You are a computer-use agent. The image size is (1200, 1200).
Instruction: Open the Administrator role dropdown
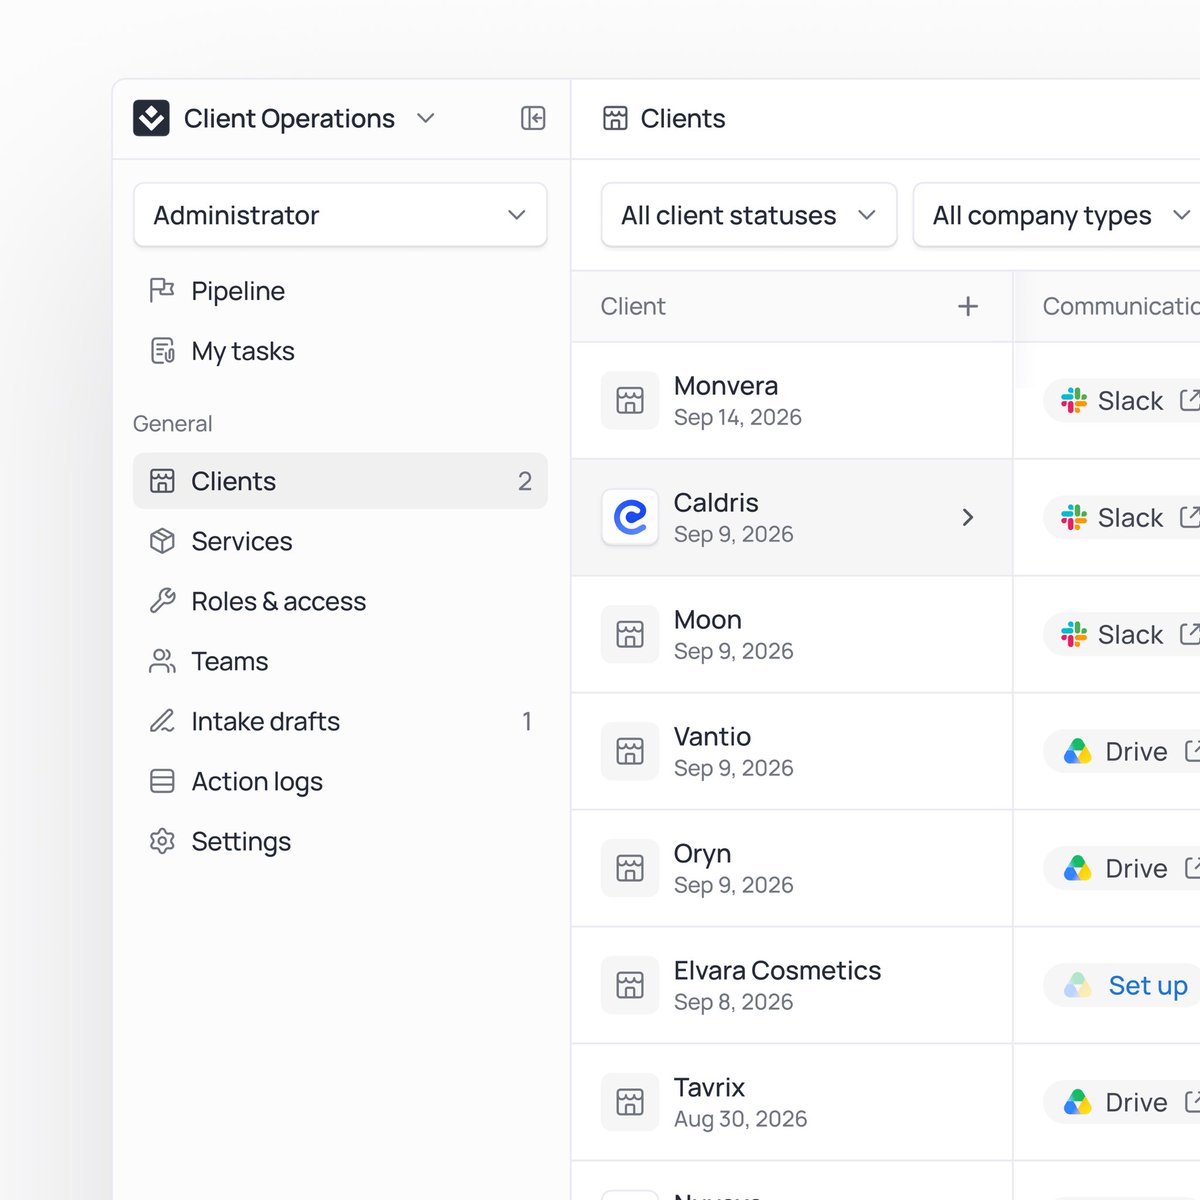pyautogui.click(x=340, y=215)
